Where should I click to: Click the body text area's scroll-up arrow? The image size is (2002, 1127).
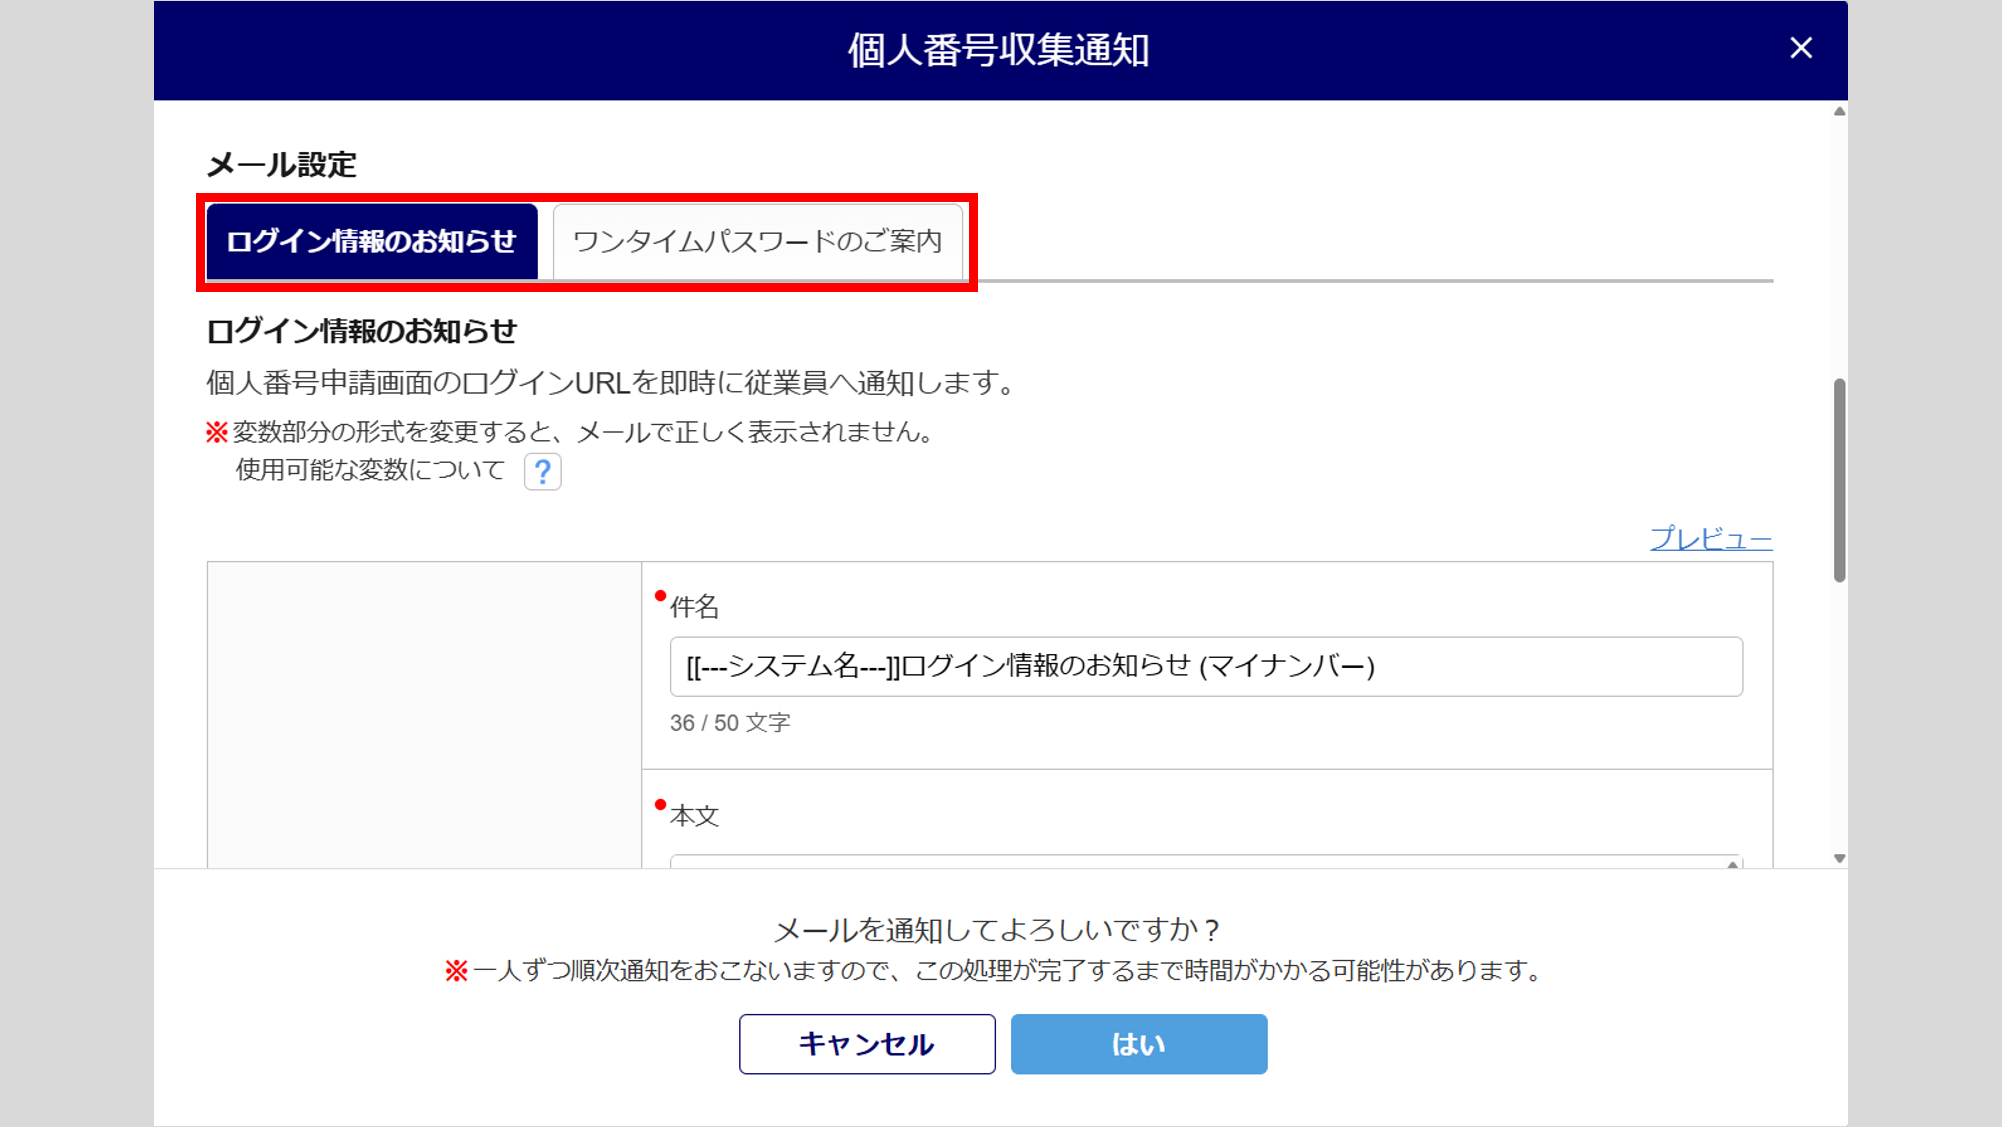[1732, 863]
